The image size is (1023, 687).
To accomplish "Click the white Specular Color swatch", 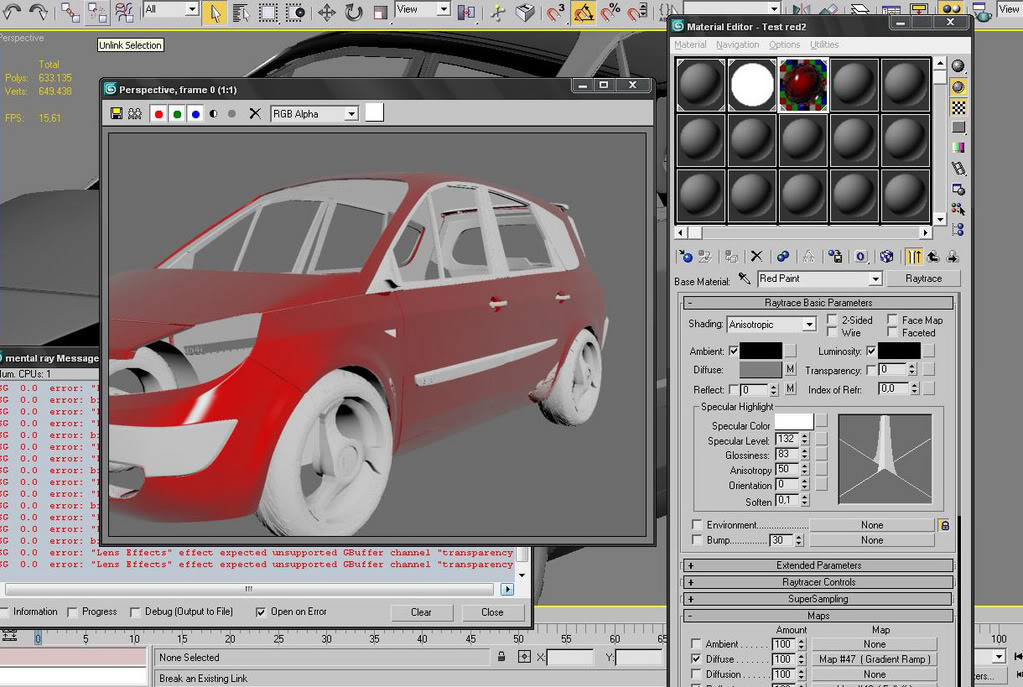I will [x=794, y=422].
